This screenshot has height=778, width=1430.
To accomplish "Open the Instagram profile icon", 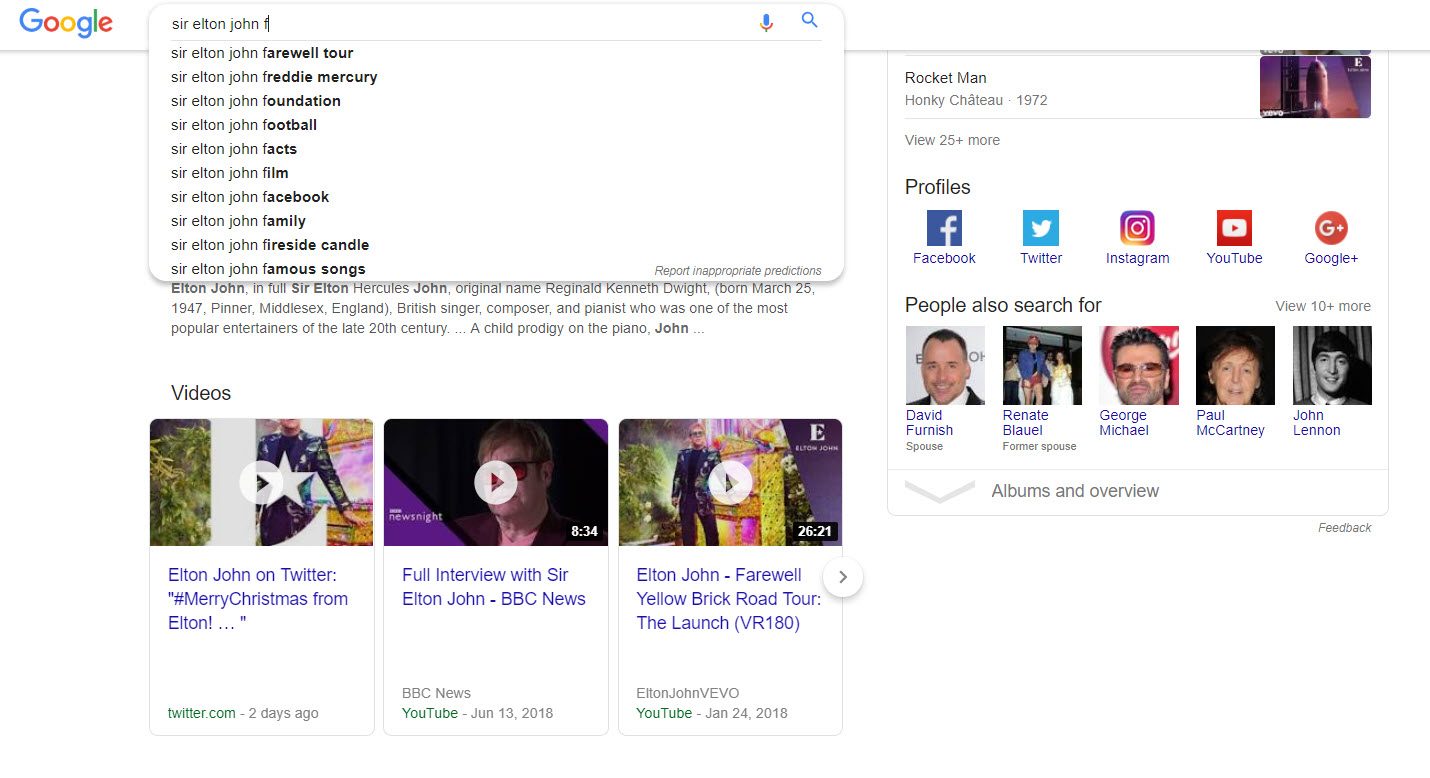I will point(1137,228).
